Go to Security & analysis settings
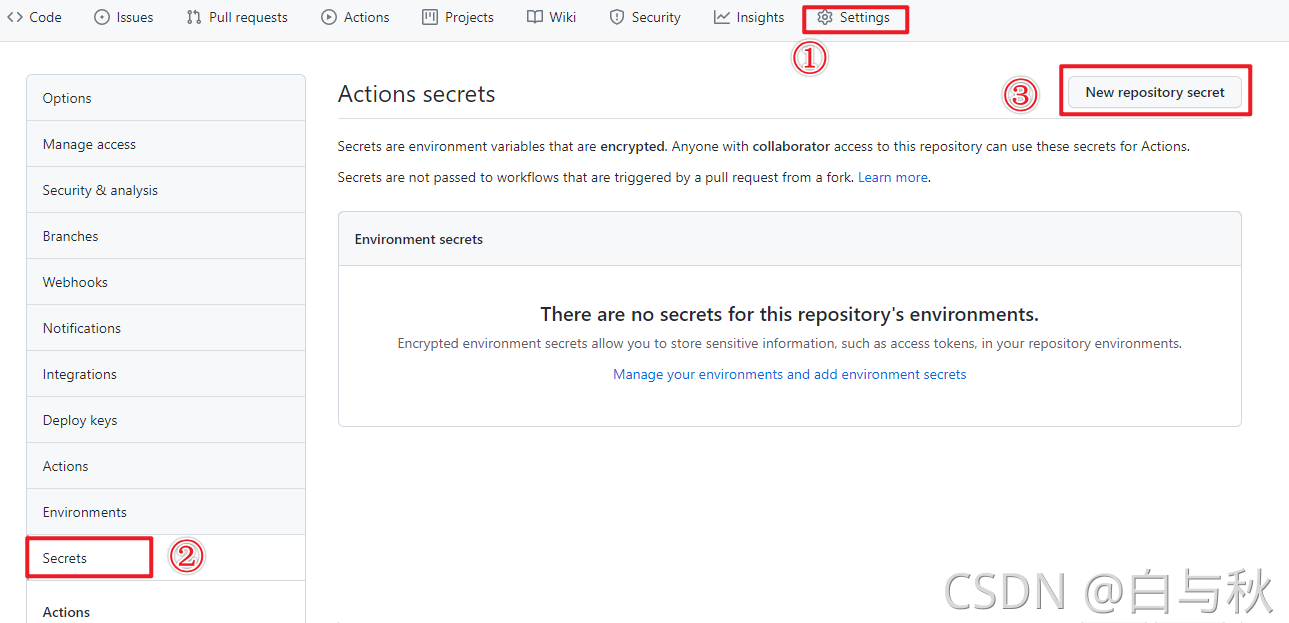Screen dimensions: 1289x623 tap(100, 190)
